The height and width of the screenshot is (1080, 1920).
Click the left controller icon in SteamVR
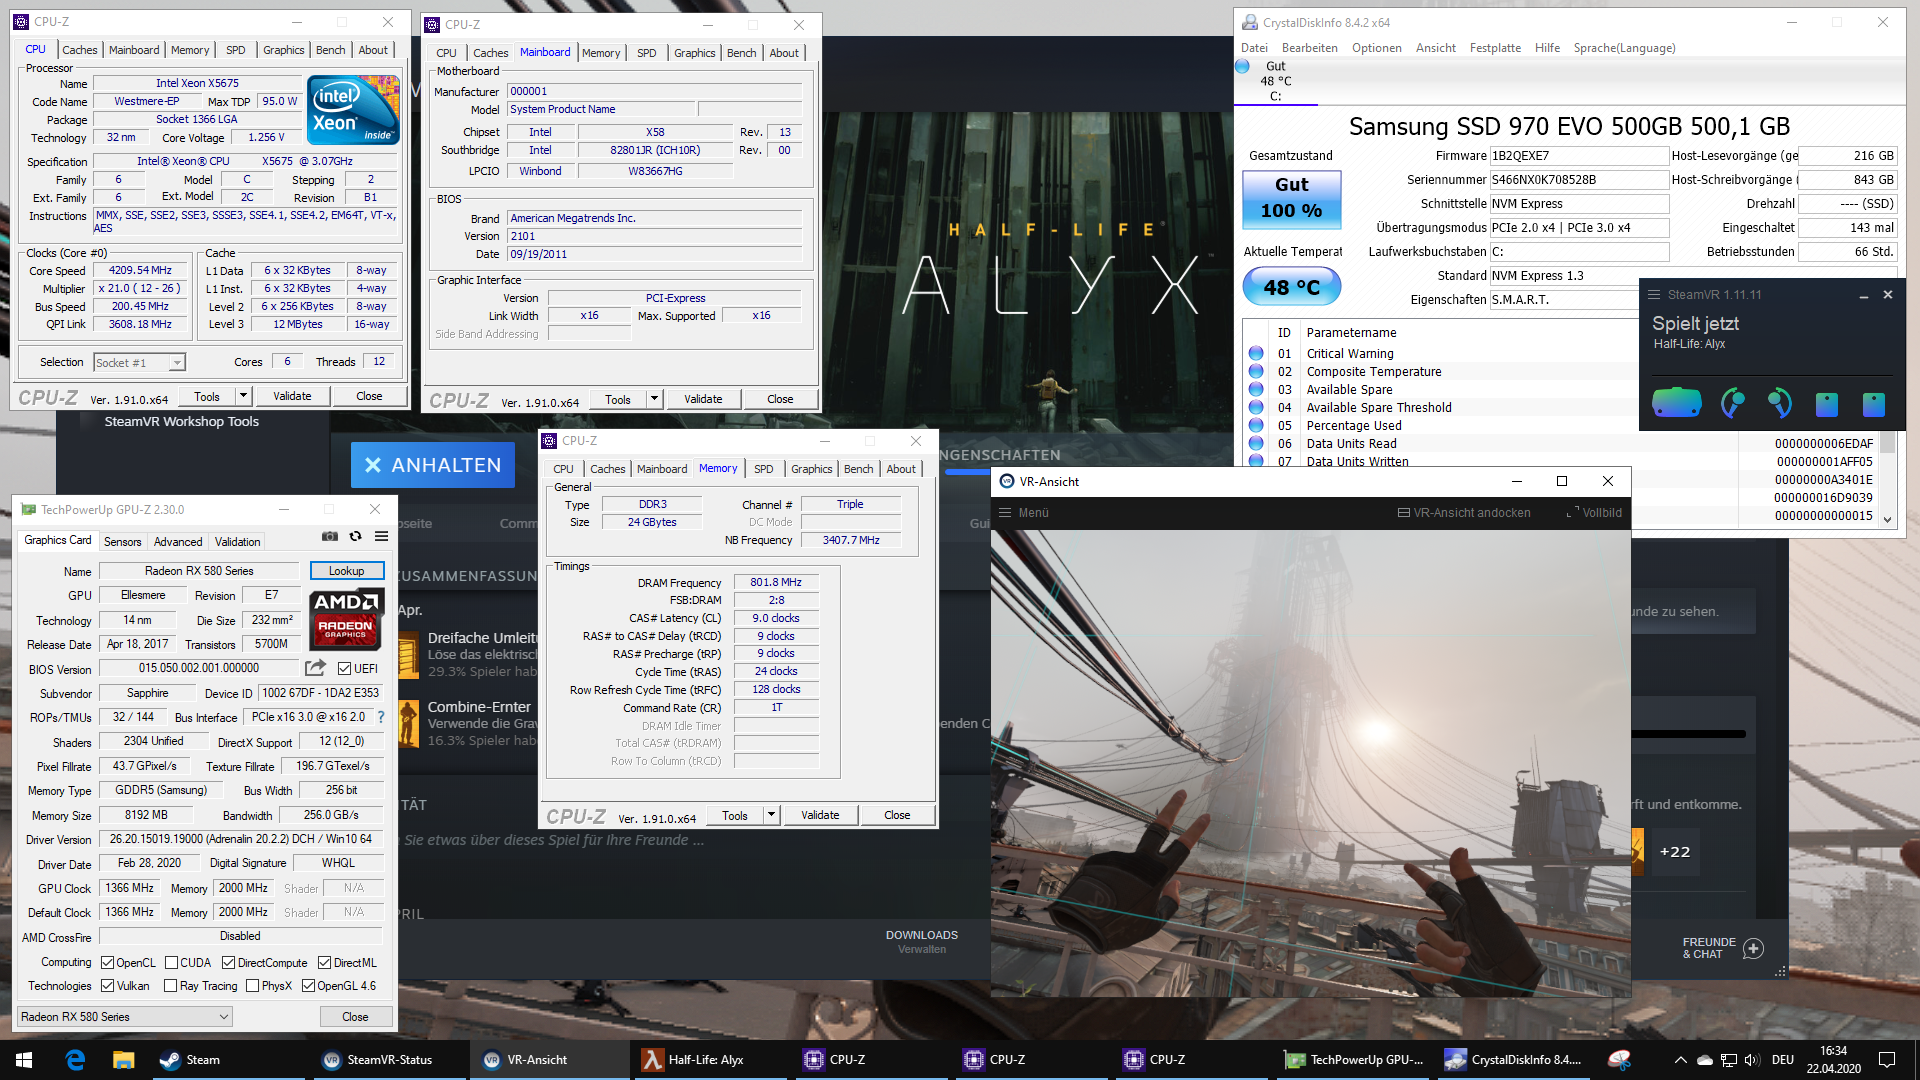coord(1732,403)
